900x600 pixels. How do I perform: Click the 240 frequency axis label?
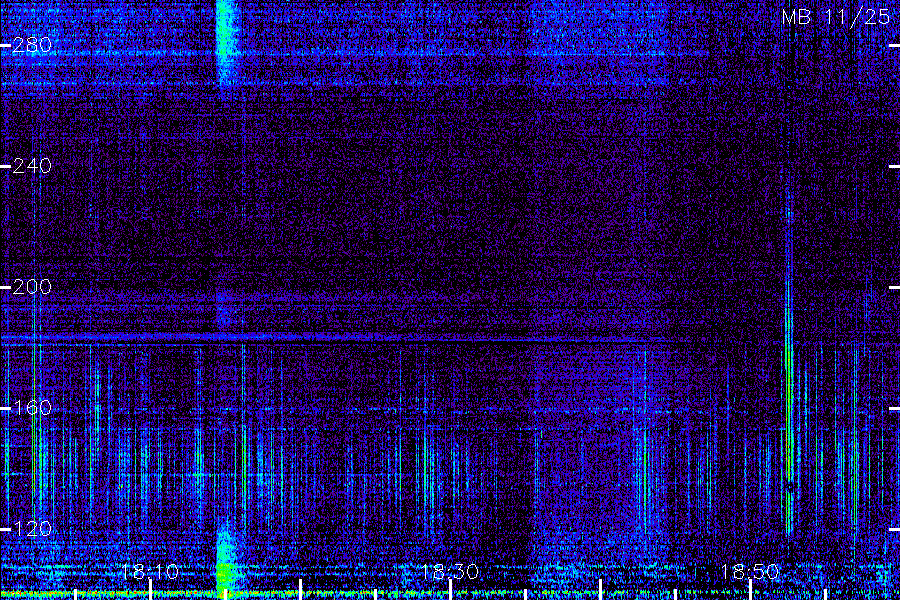pyautogui.click(x=32, y=166)
